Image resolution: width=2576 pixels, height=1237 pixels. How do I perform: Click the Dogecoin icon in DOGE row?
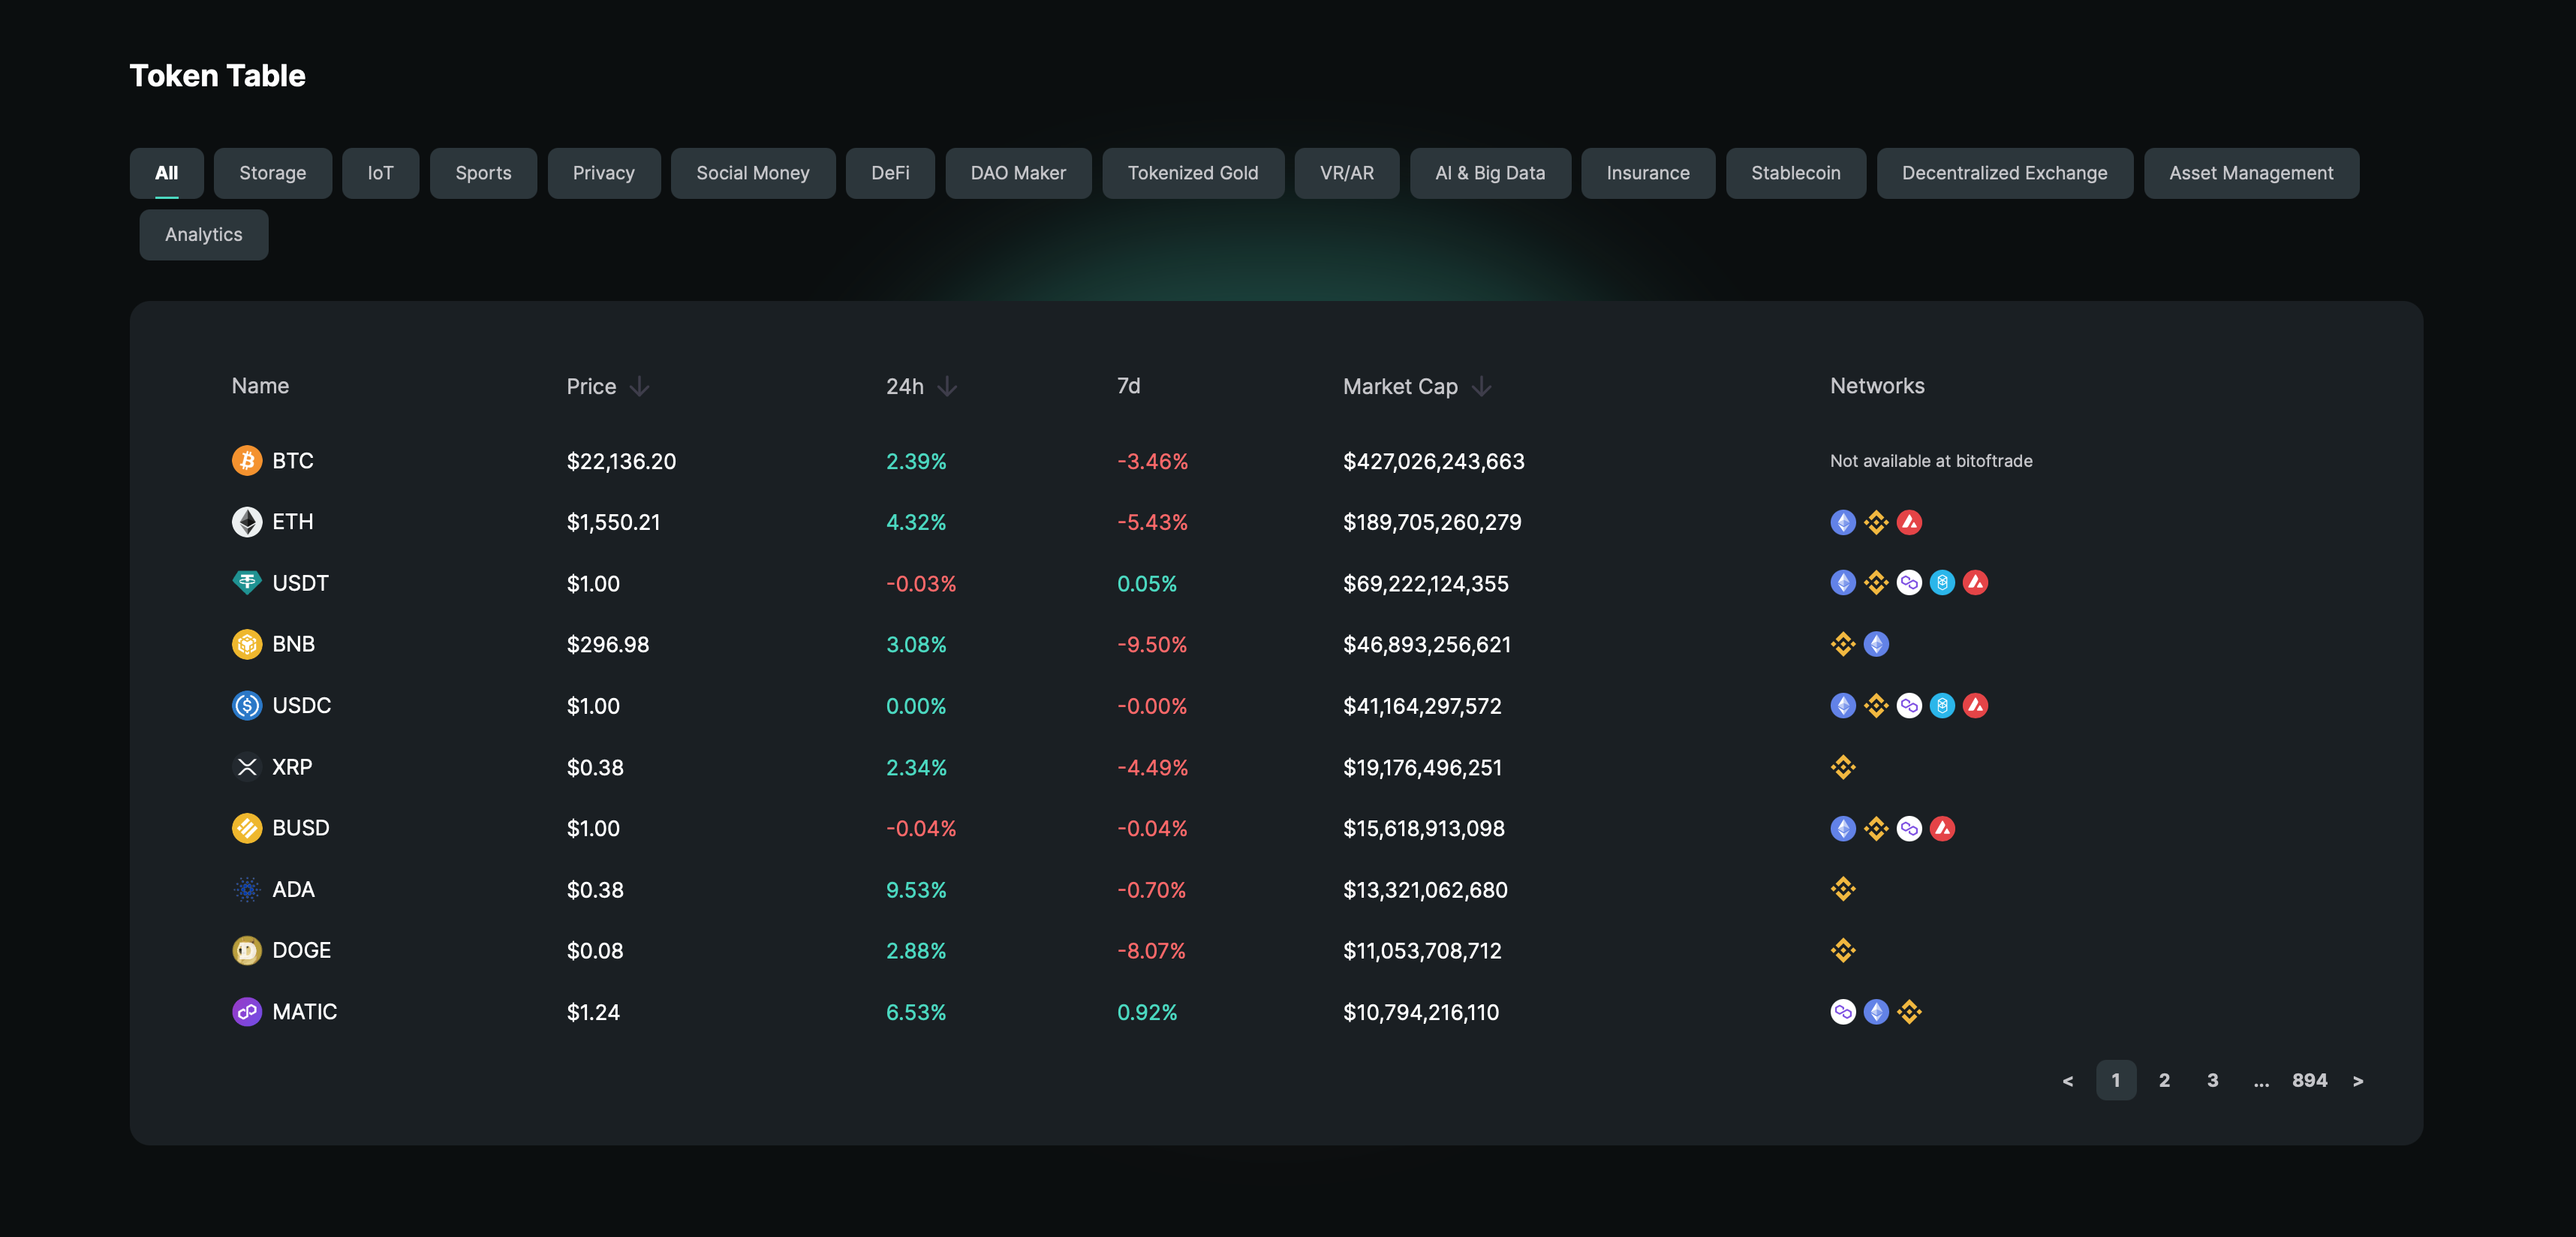pos(247,950)
